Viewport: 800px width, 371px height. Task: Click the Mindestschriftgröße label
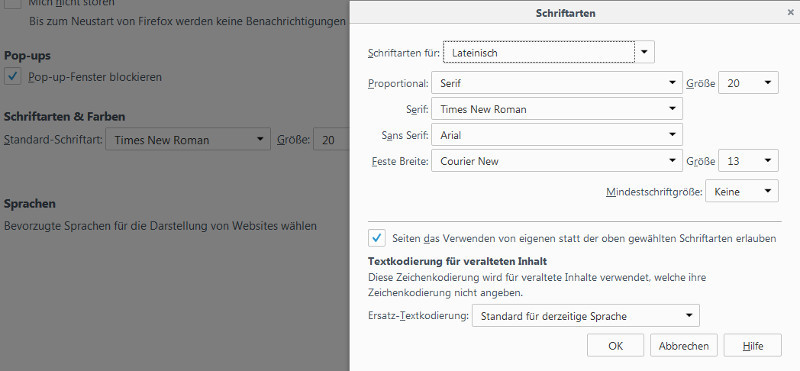coord(654,192)
